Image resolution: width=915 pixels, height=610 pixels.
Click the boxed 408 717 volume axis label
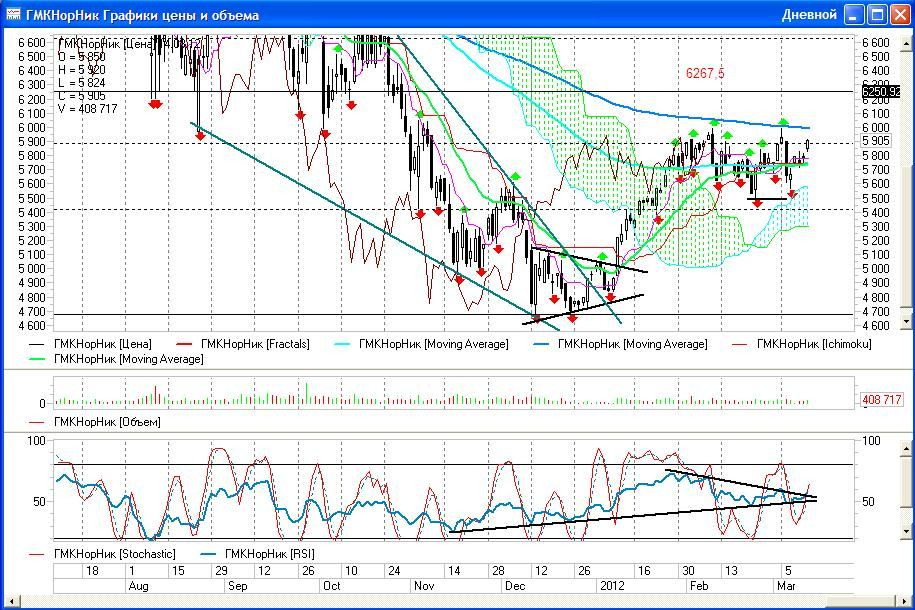[881, 400]
